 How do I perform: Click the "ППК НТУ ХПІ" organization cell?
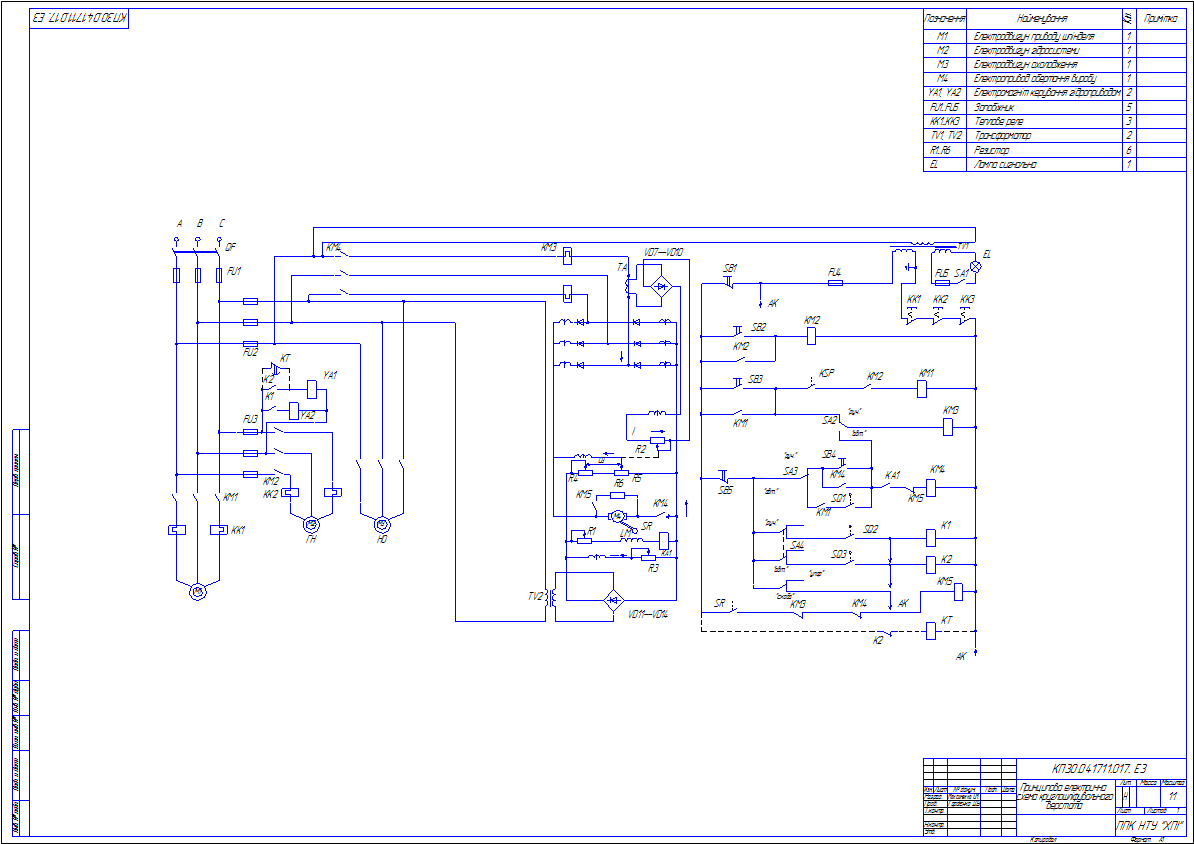[x=1150, y=825]
